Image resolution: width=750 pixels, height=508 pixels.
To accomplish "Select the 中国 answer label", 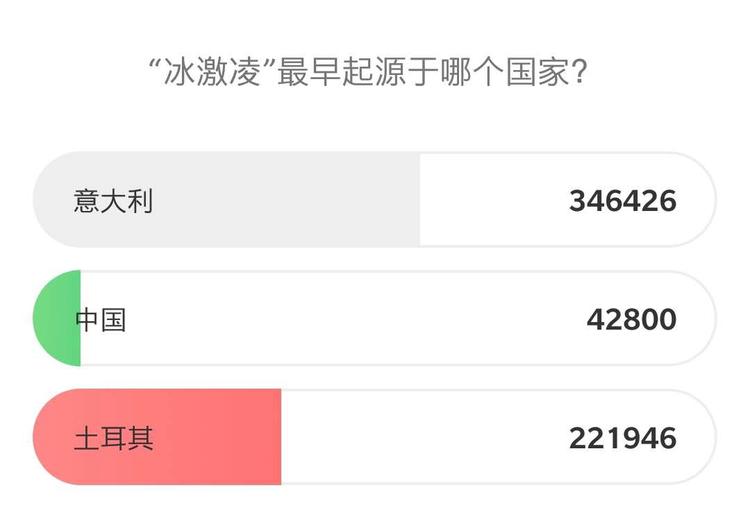I will 101,320.
